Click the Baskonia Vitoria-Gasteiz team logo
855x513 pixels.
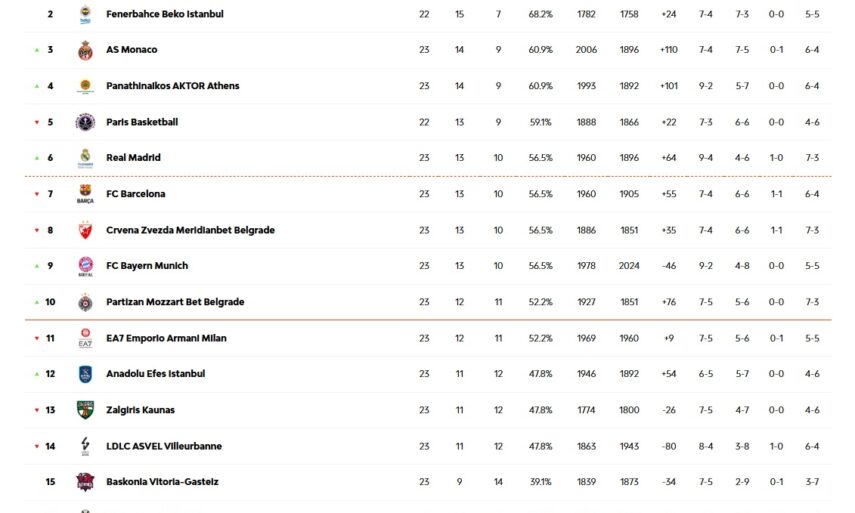tap(85, 482)
